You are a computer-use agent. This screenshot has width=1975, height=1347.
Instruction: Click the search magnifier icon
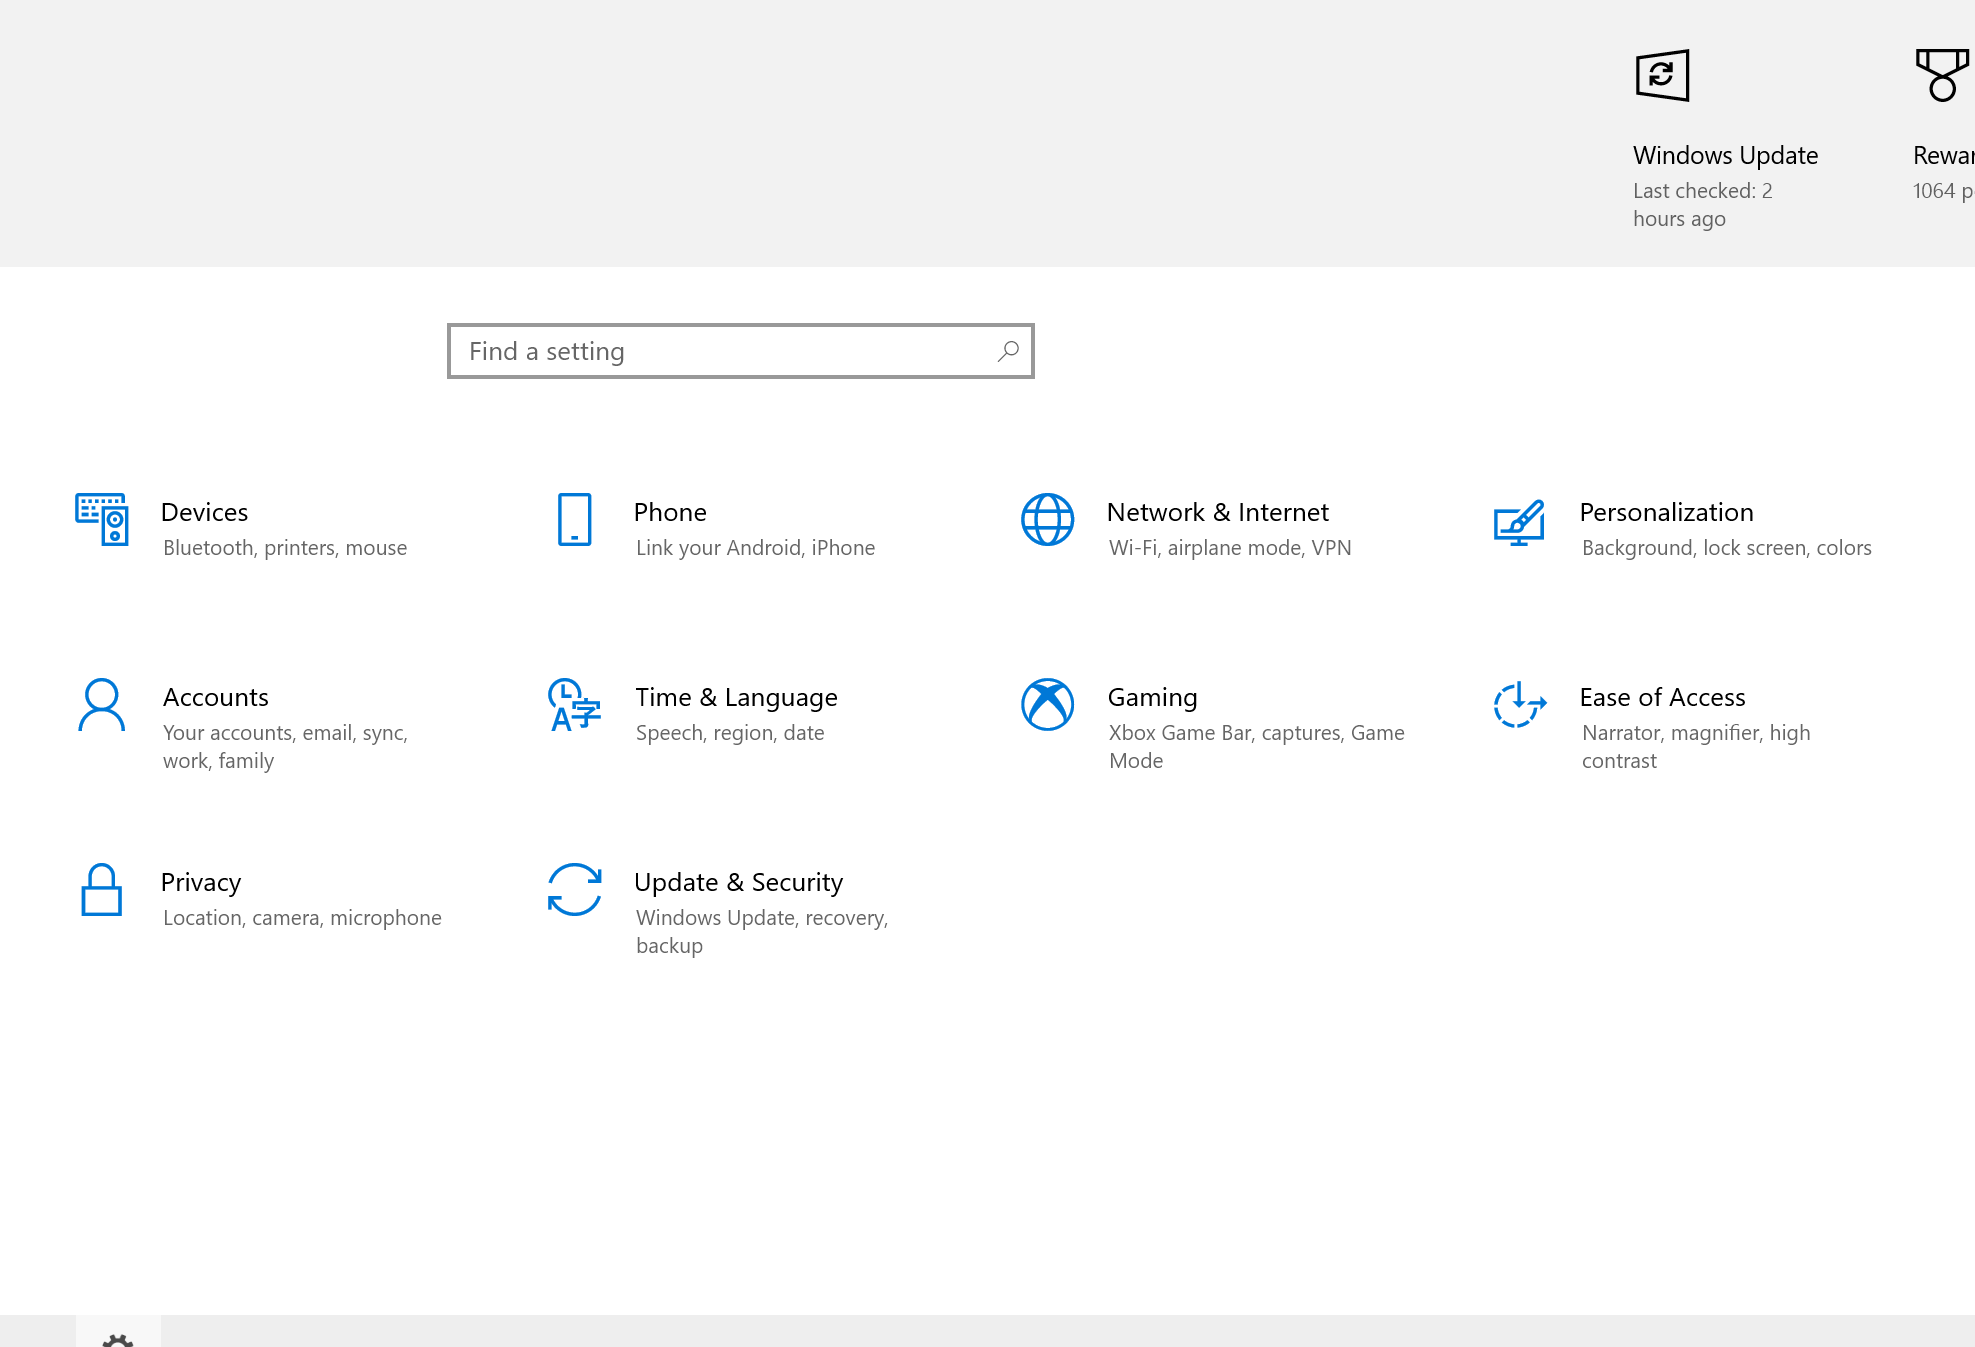tap(1008, 351)
